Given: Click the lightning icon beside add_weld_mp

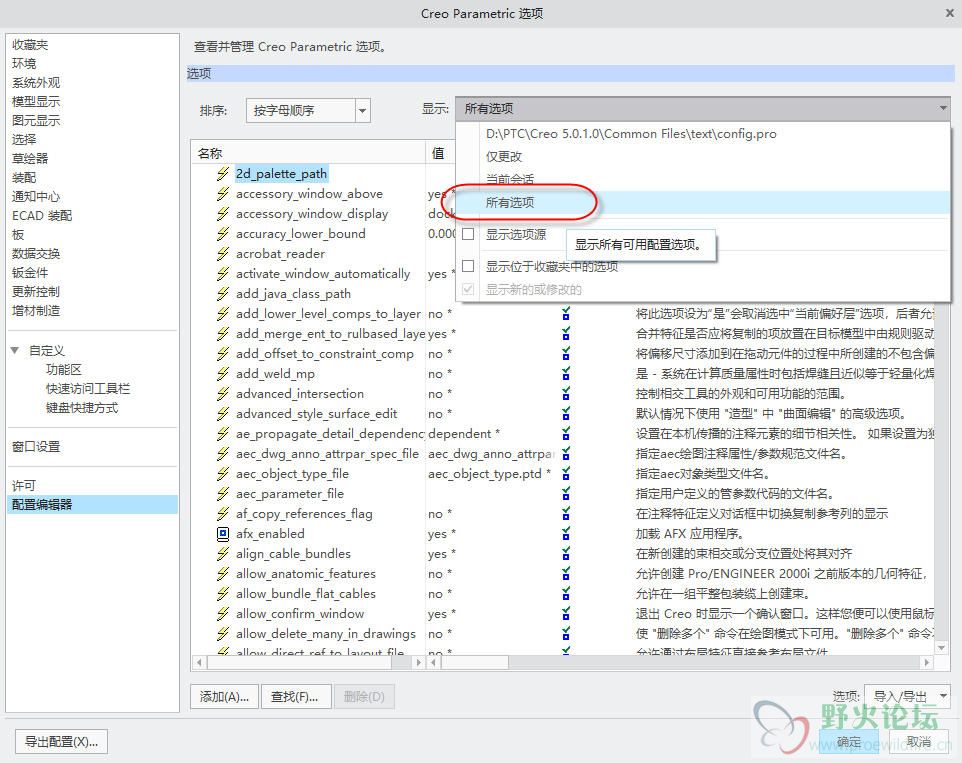Looking at the screenshot, I should pyautogui.click(x=223, y=374).
